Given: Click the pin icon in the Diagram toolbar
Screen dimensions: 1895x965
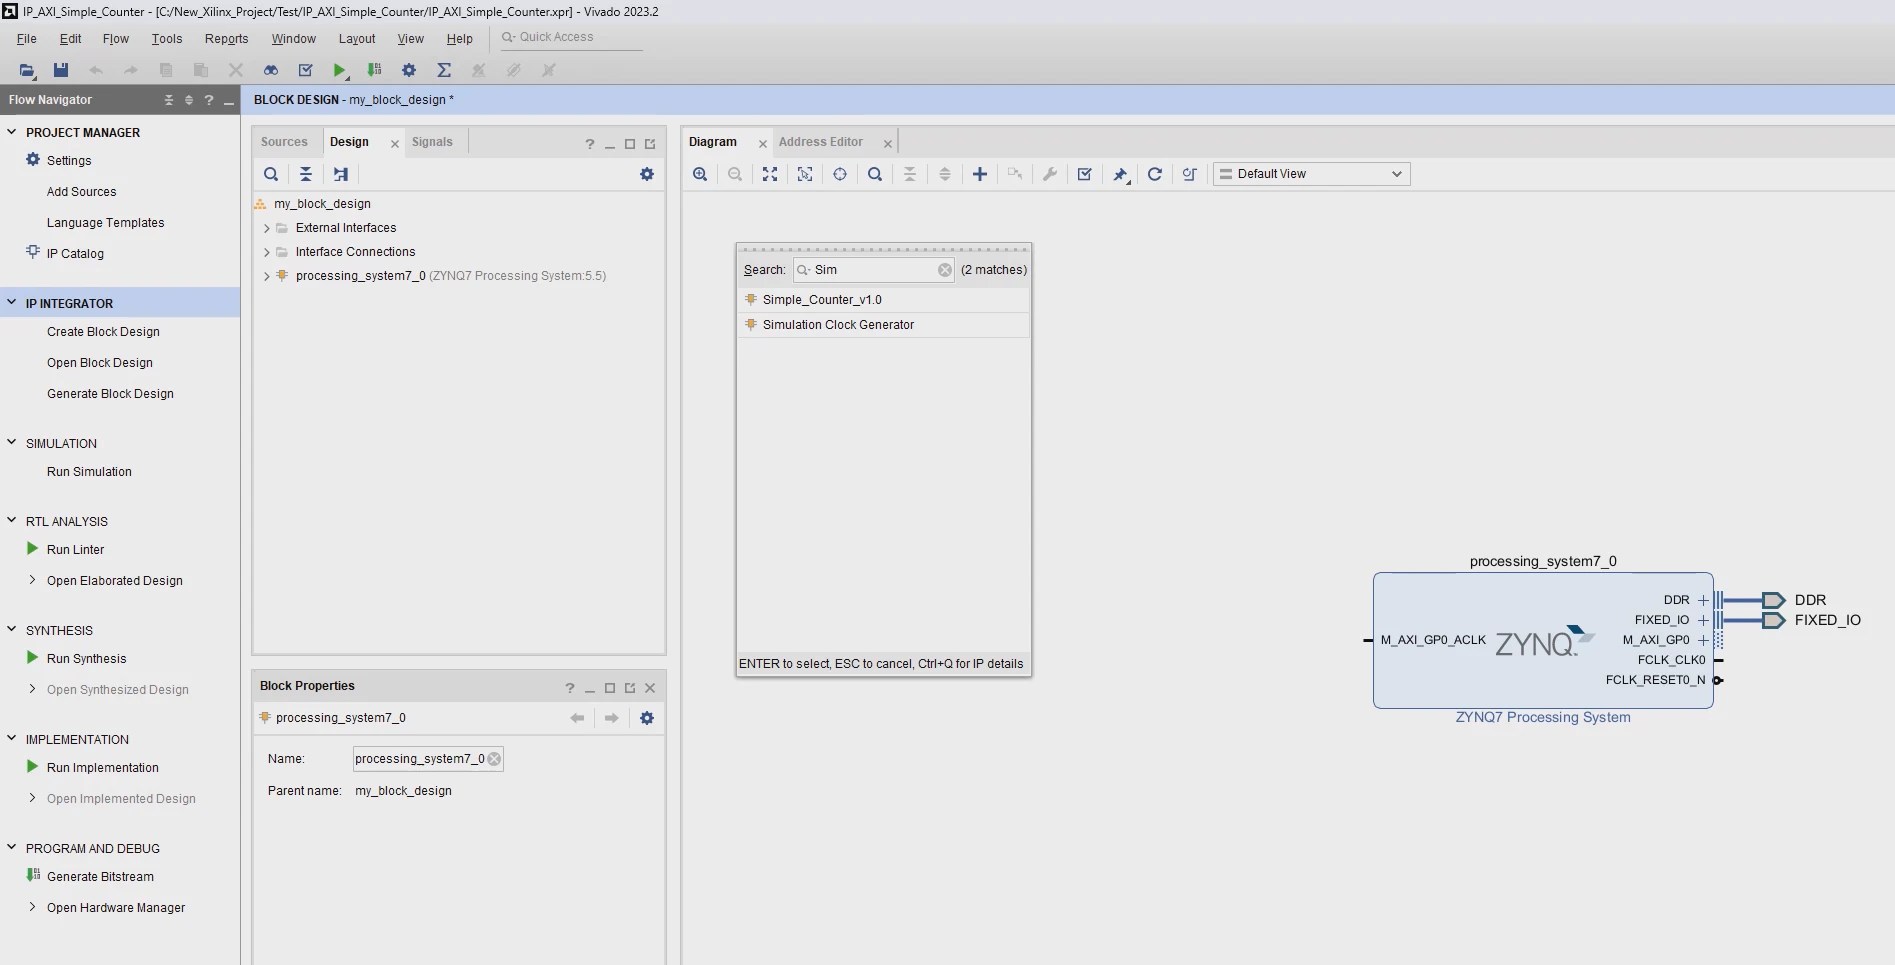Looking at the screenshot, I should [x=1120, y=174].
